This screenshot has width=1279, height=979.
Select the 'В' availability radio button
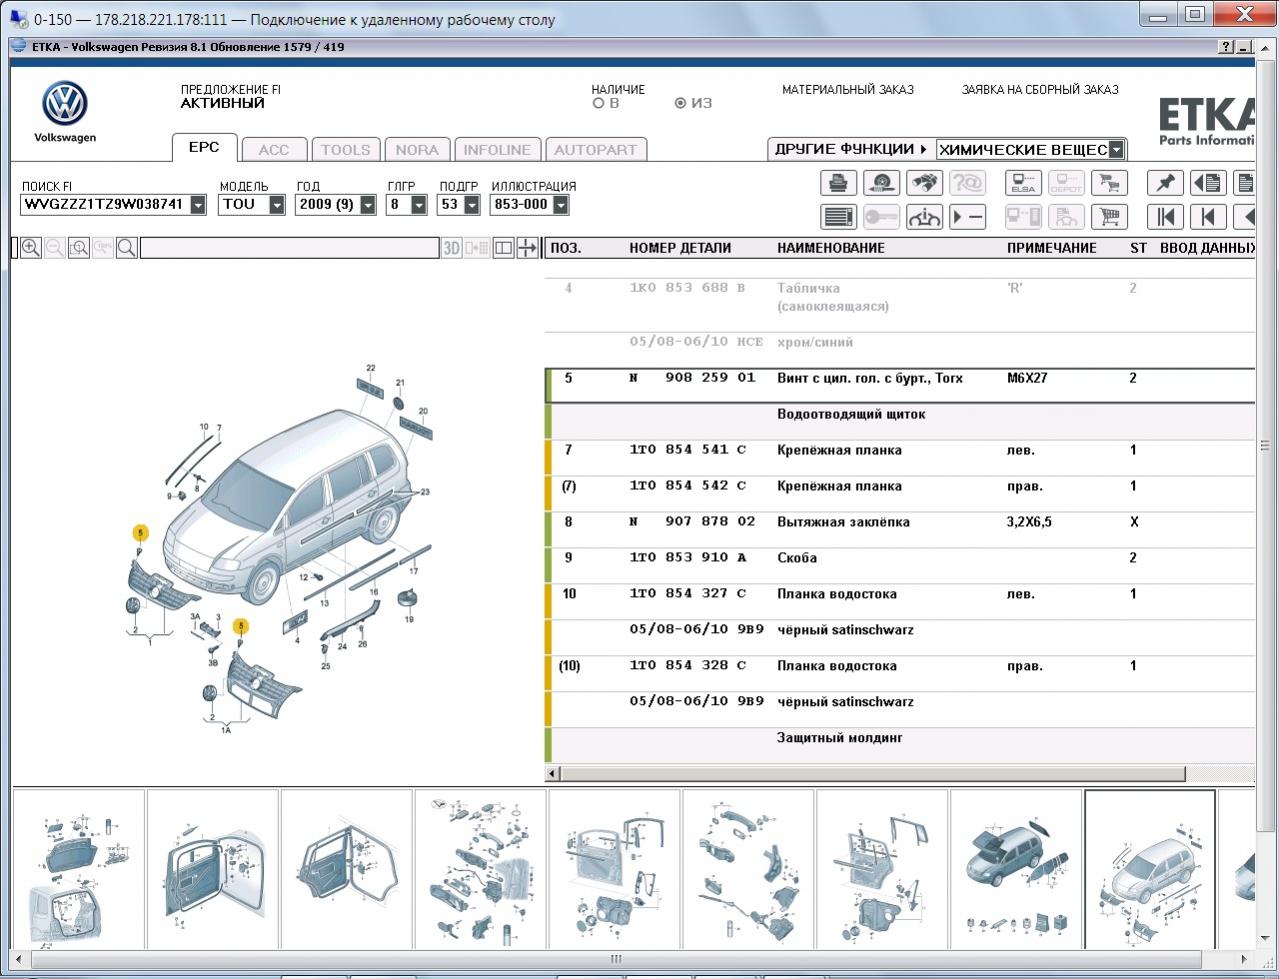click(598, 103)
